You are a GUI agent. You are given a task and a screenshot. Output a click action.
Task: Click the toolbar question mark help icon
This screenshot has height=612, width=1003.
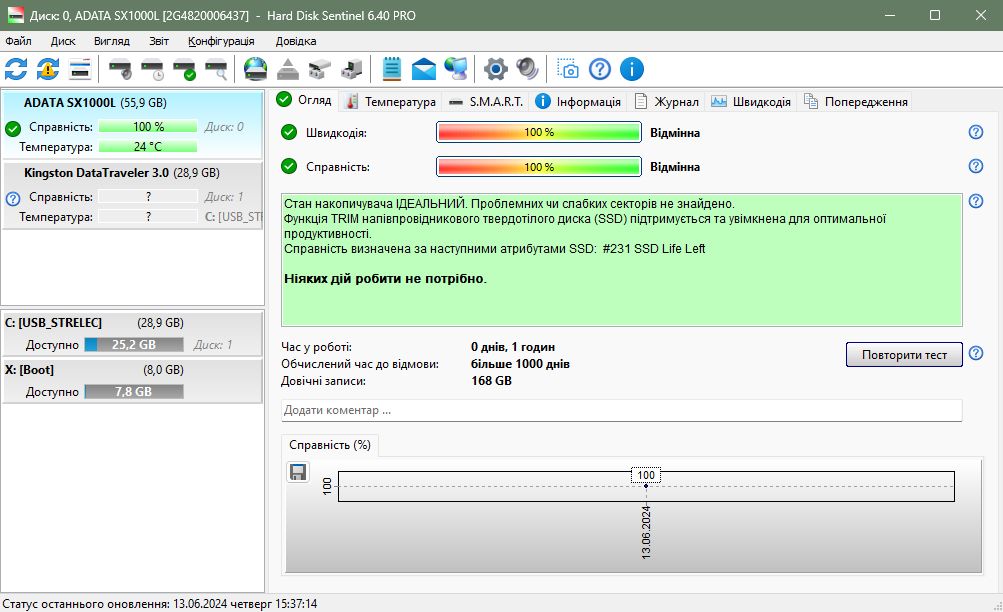[x=600, y=69]
